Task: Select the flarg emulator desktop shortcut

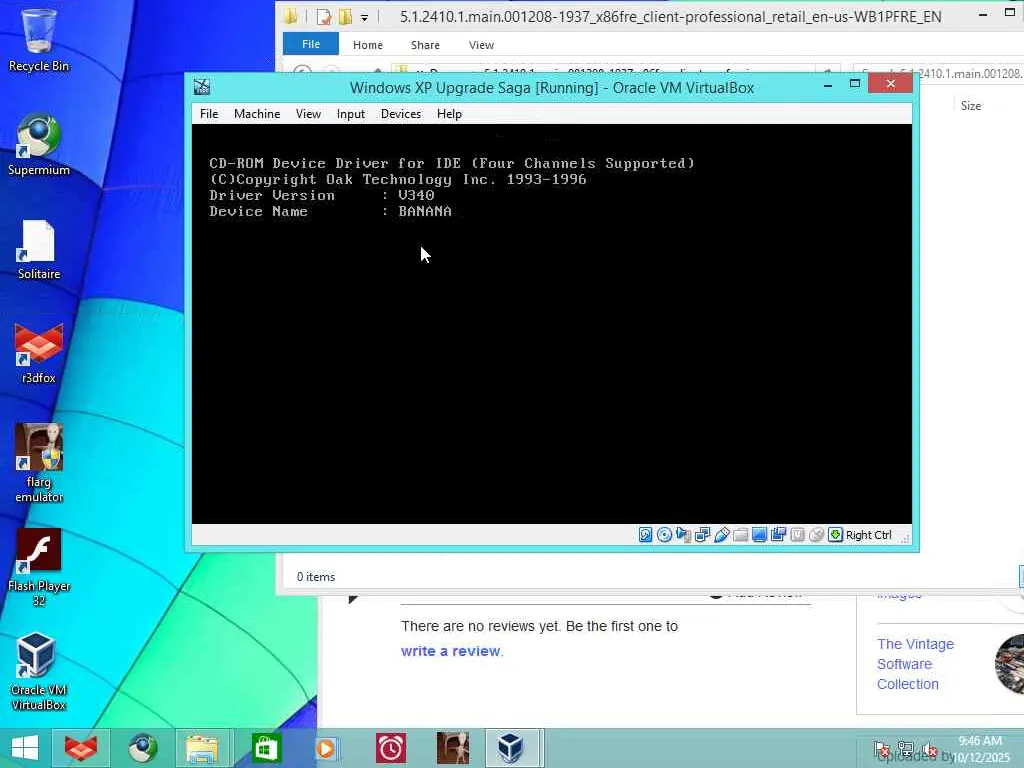Action: point(39,463)
